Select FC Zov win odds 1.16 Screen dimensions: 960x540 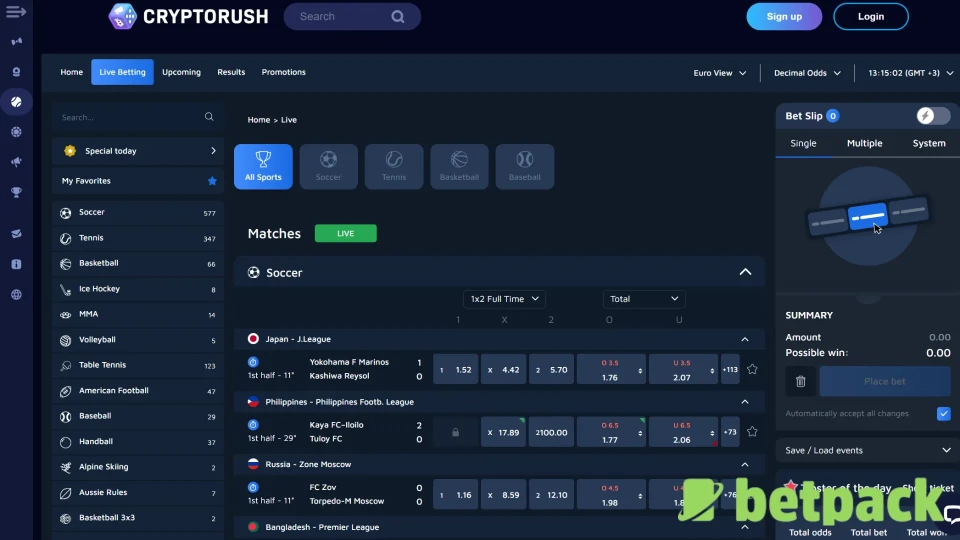[x=456, y=495]
